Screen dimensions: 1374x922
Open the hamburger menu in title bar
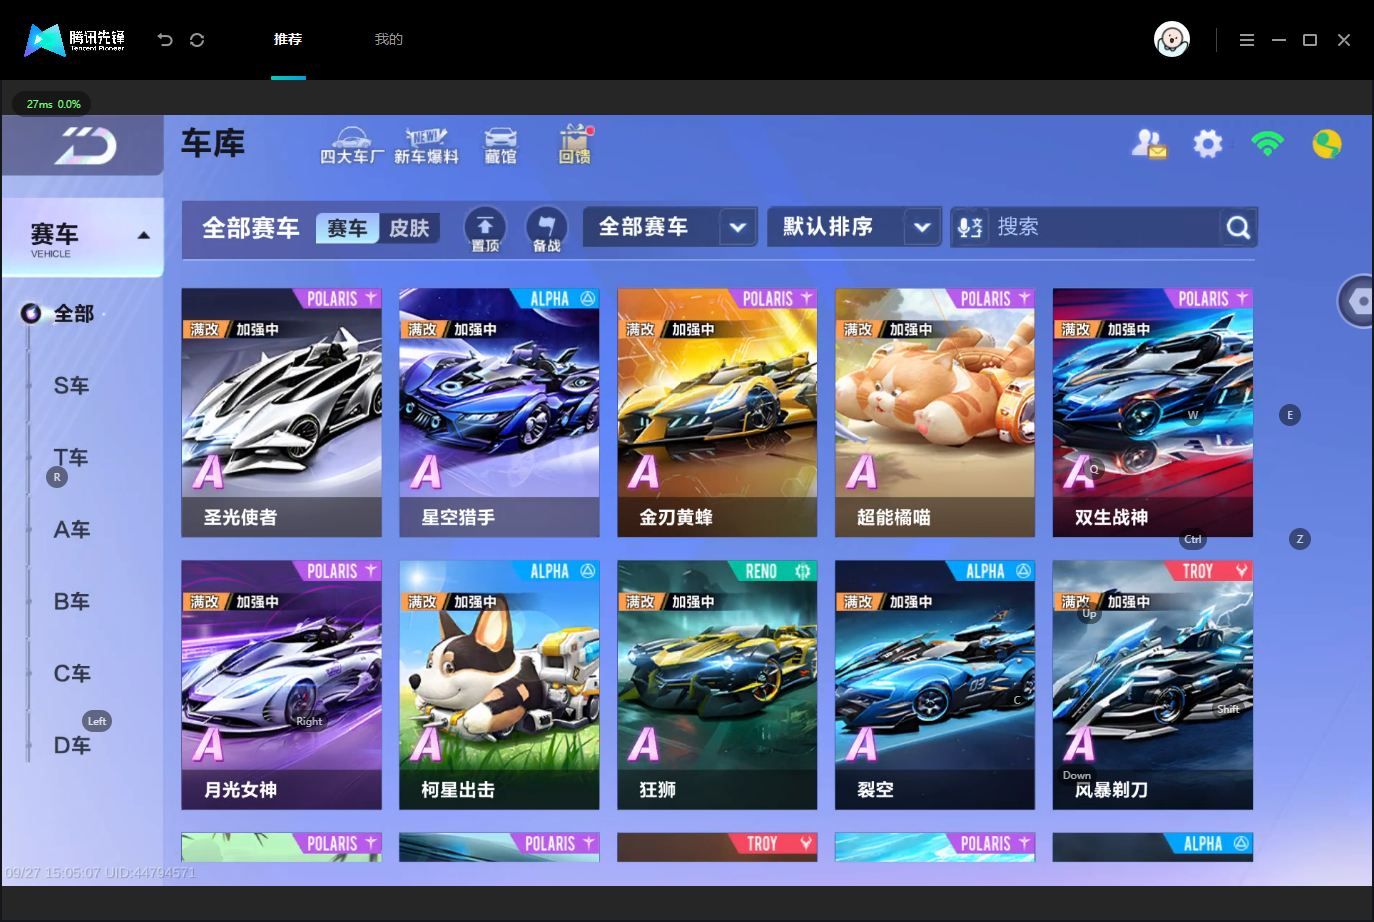(1247, 40)
